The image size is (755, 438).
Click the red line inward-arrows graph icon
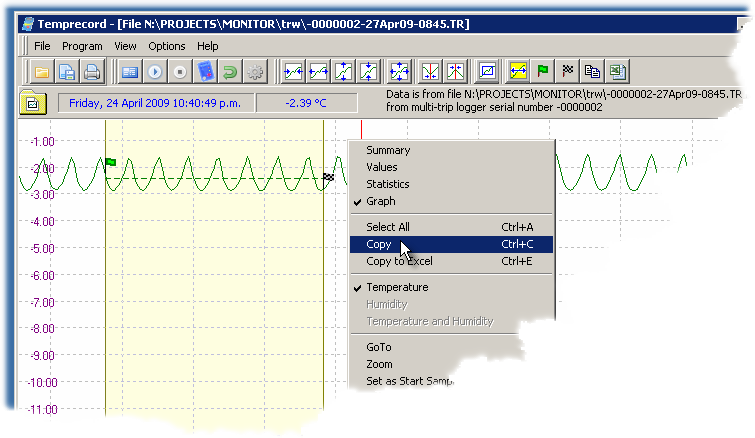(x=430, y=72)
